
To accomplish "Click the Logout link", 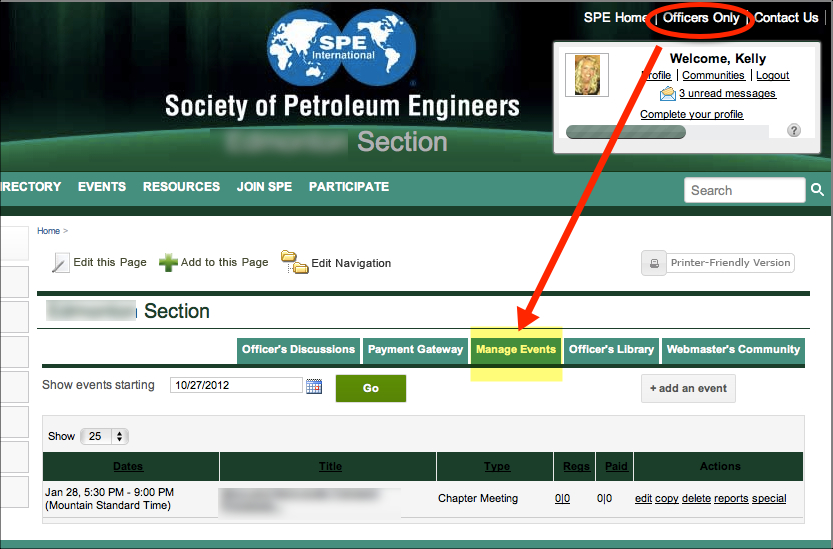I will click(x=772, y=75).
